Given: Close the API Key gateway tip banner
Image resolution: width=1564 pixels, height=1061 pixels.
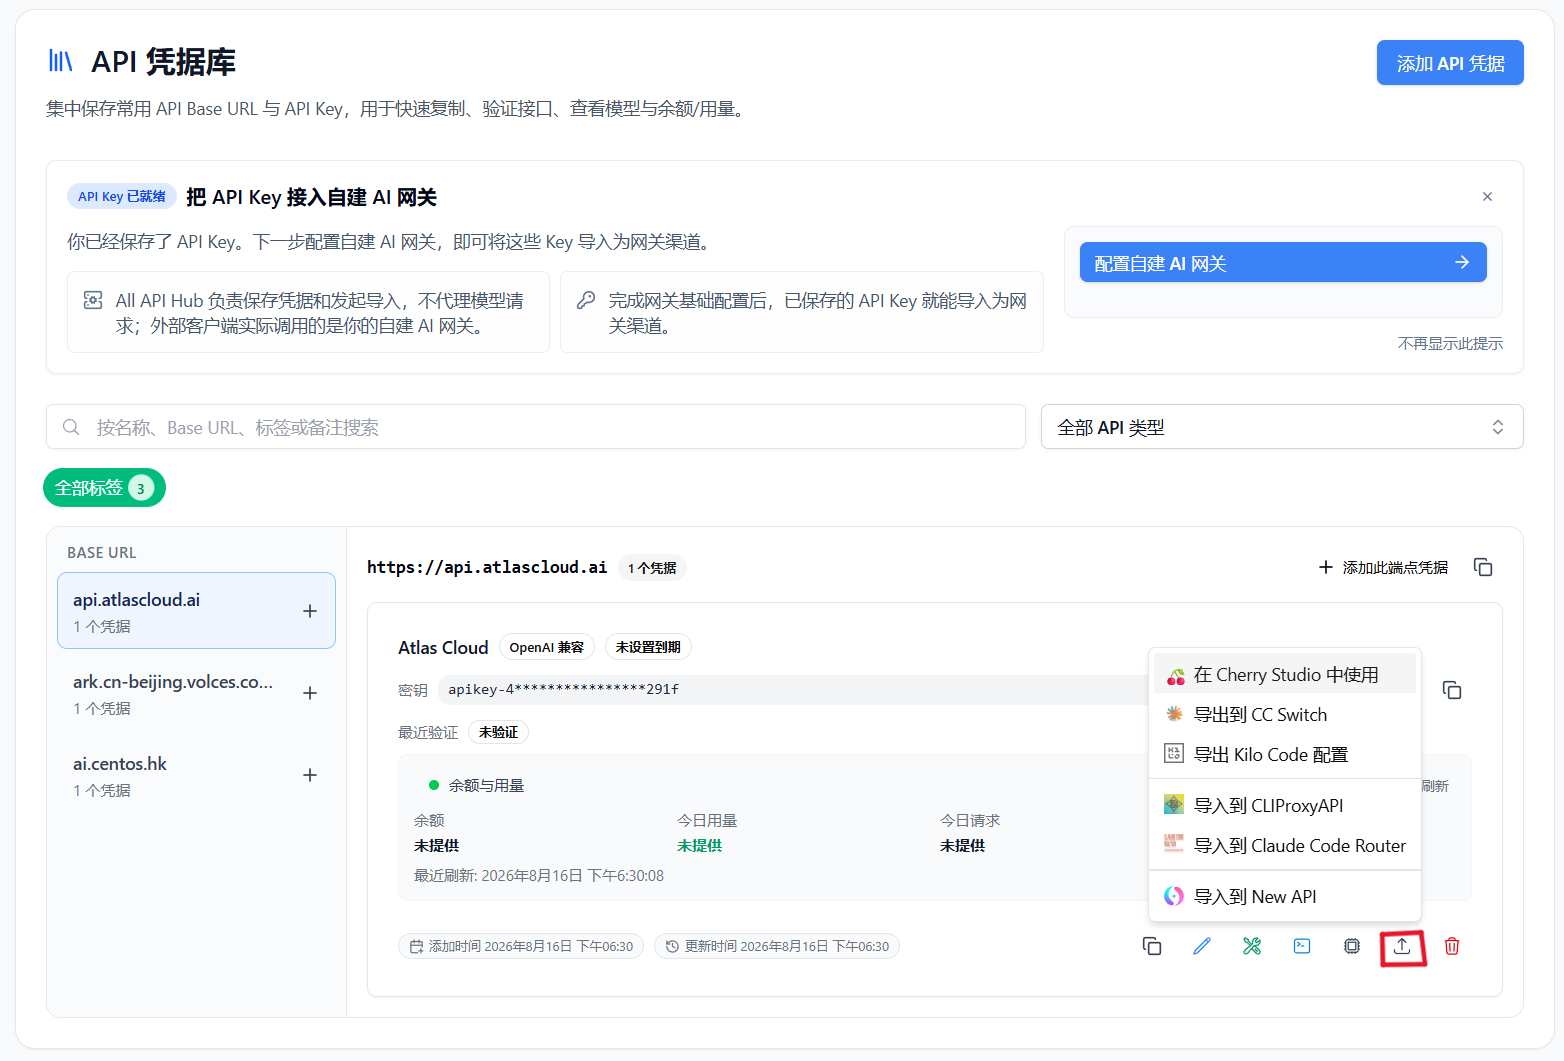Looking at the screenshot, I should click(x=1487, y=197).
